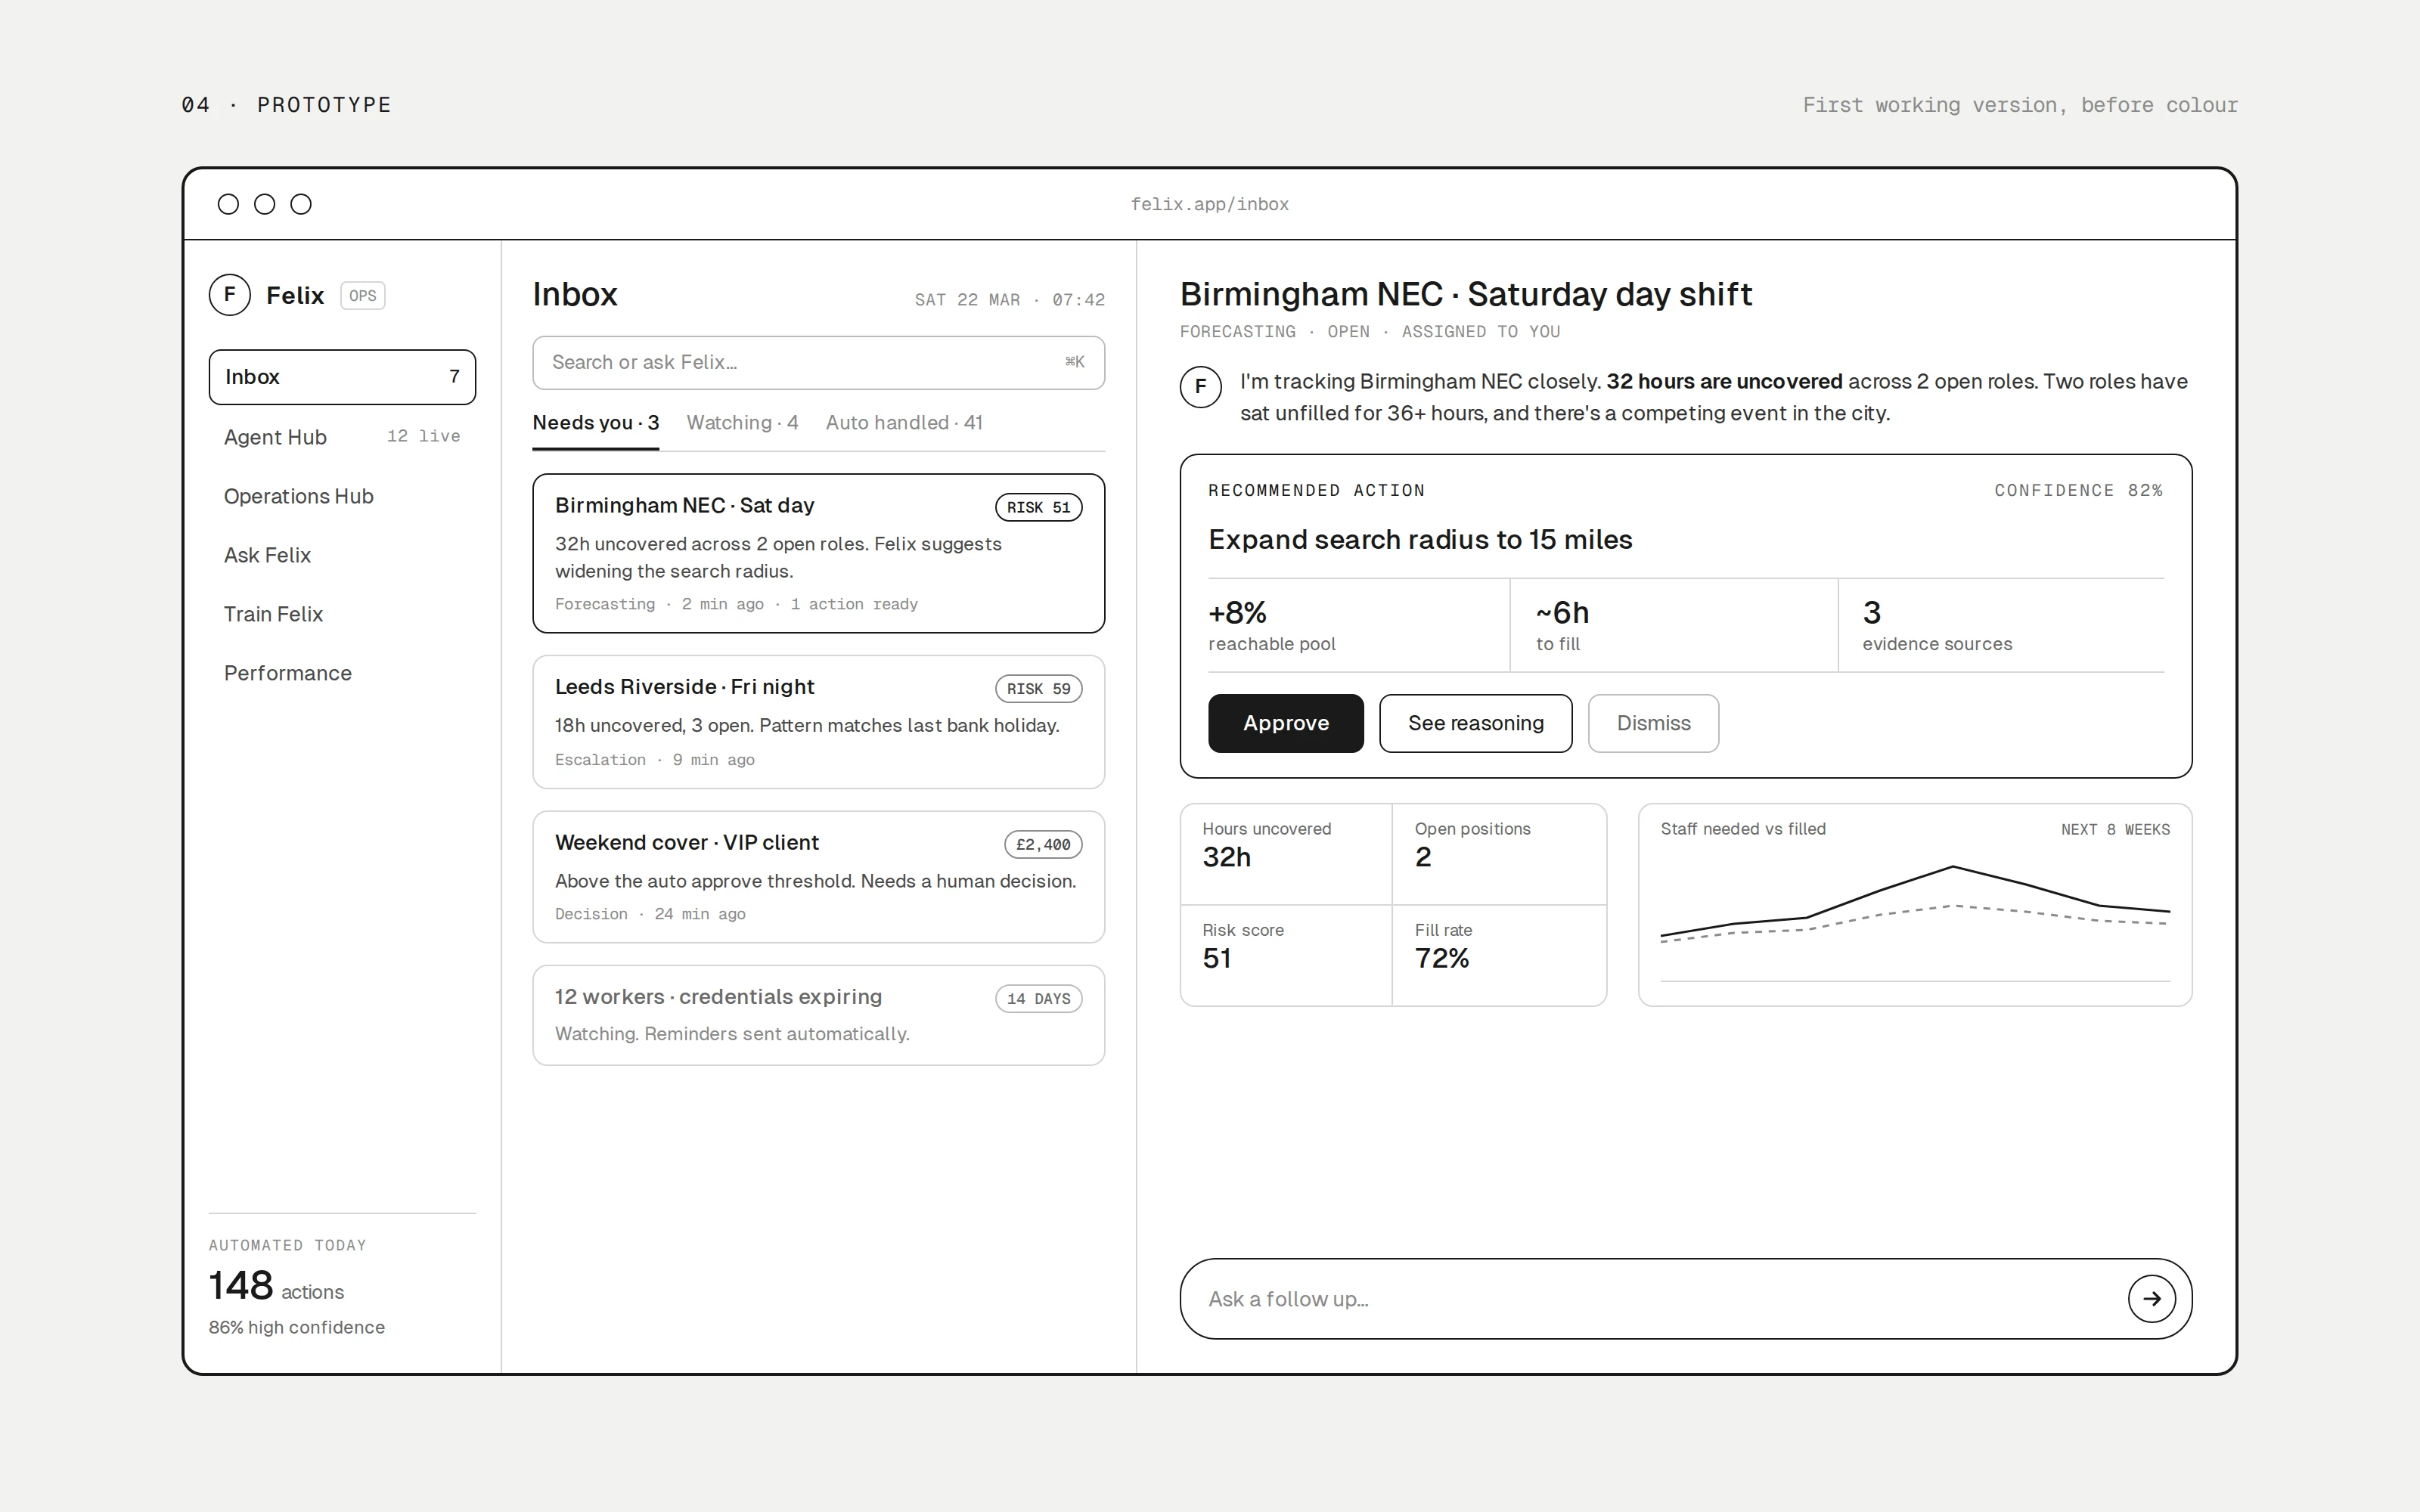
Task: Click the 148 actions automated today
Action: tap(276, 1286)
